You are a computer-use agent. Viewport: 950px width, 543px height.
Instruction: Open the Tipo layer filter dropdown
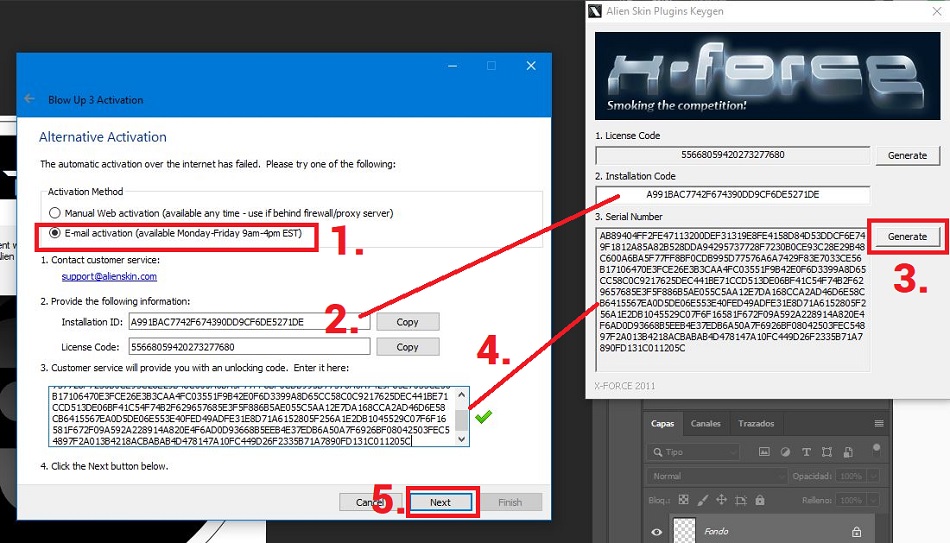694,452
